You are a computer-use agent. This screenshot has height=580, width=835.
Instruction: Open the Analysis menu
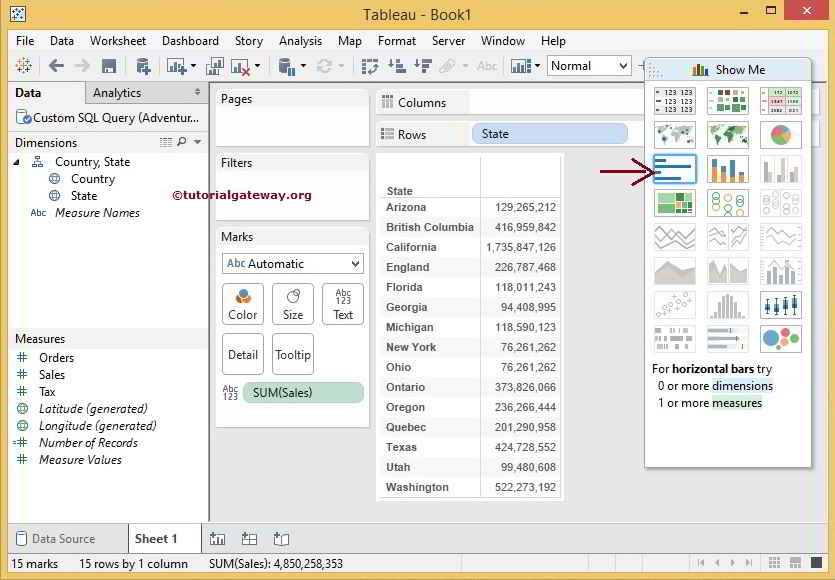point(300,41)
